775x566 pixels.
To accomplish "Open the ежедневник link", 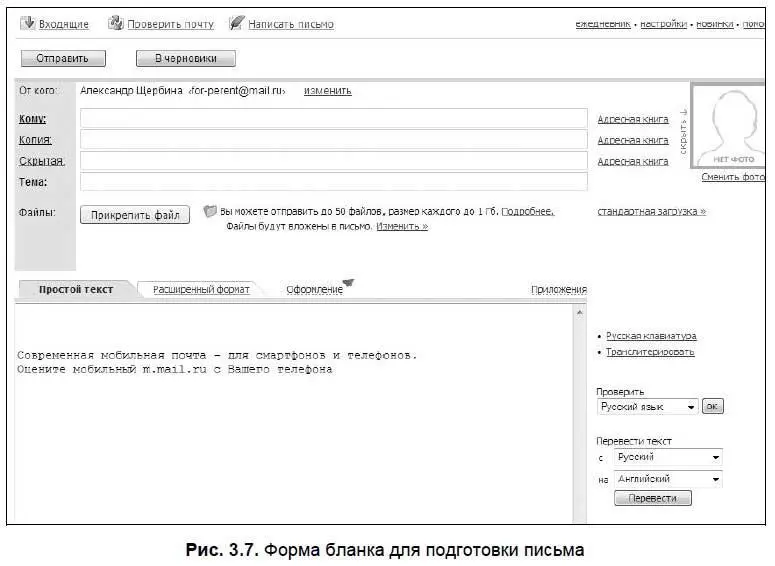I will point(603,24).
